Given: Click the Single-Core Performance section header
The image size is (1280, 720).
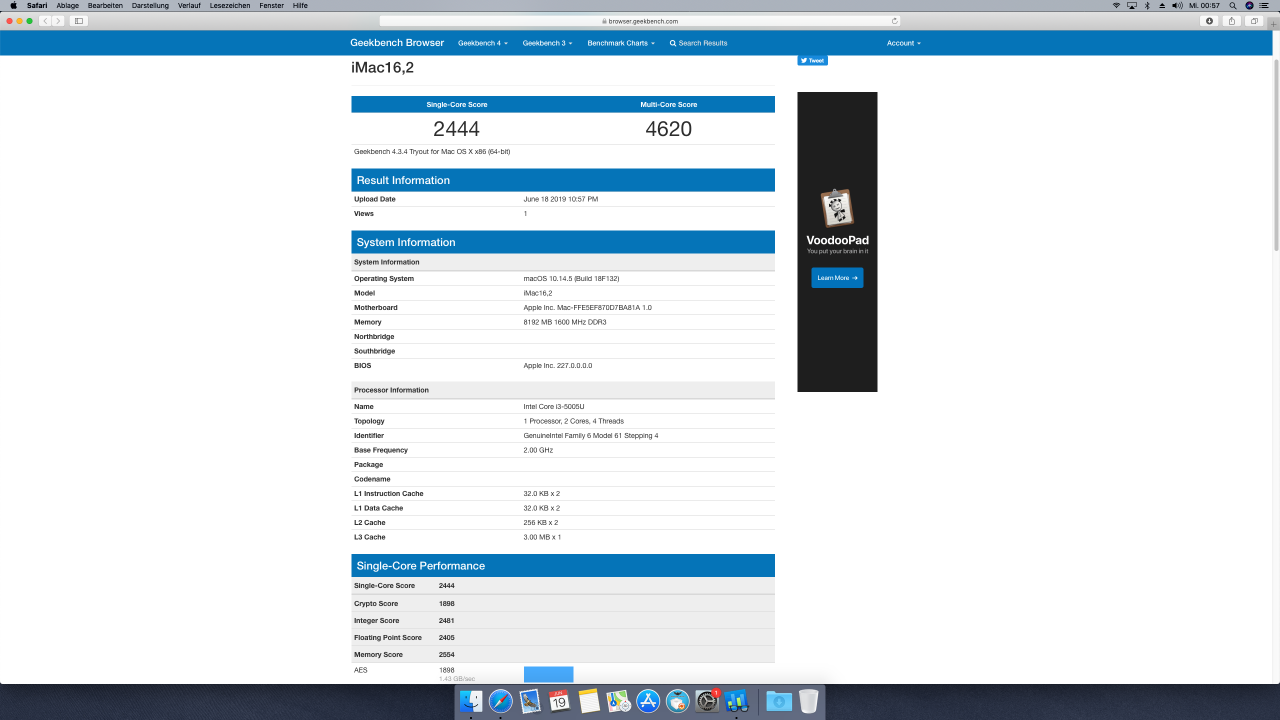Looking at the screenshot, I should coord(563,565).
